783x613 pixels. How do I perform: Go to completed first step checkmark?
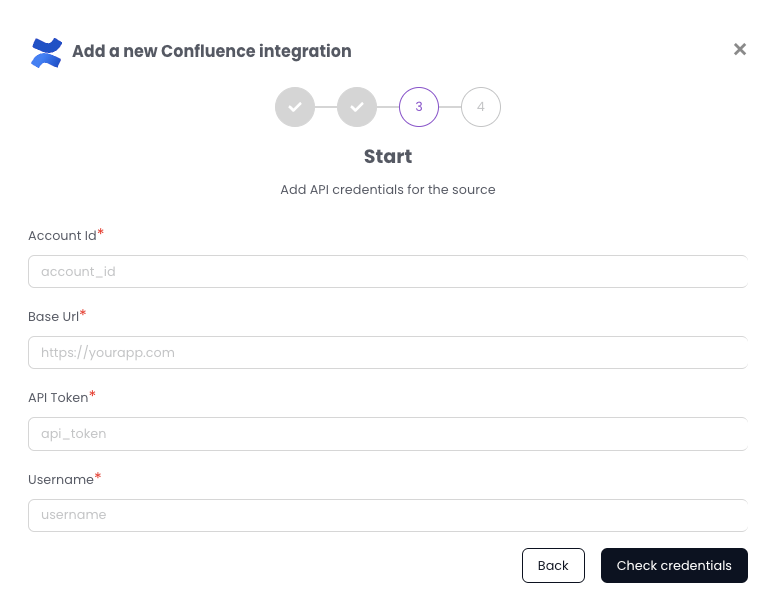(x=295, y=107)
